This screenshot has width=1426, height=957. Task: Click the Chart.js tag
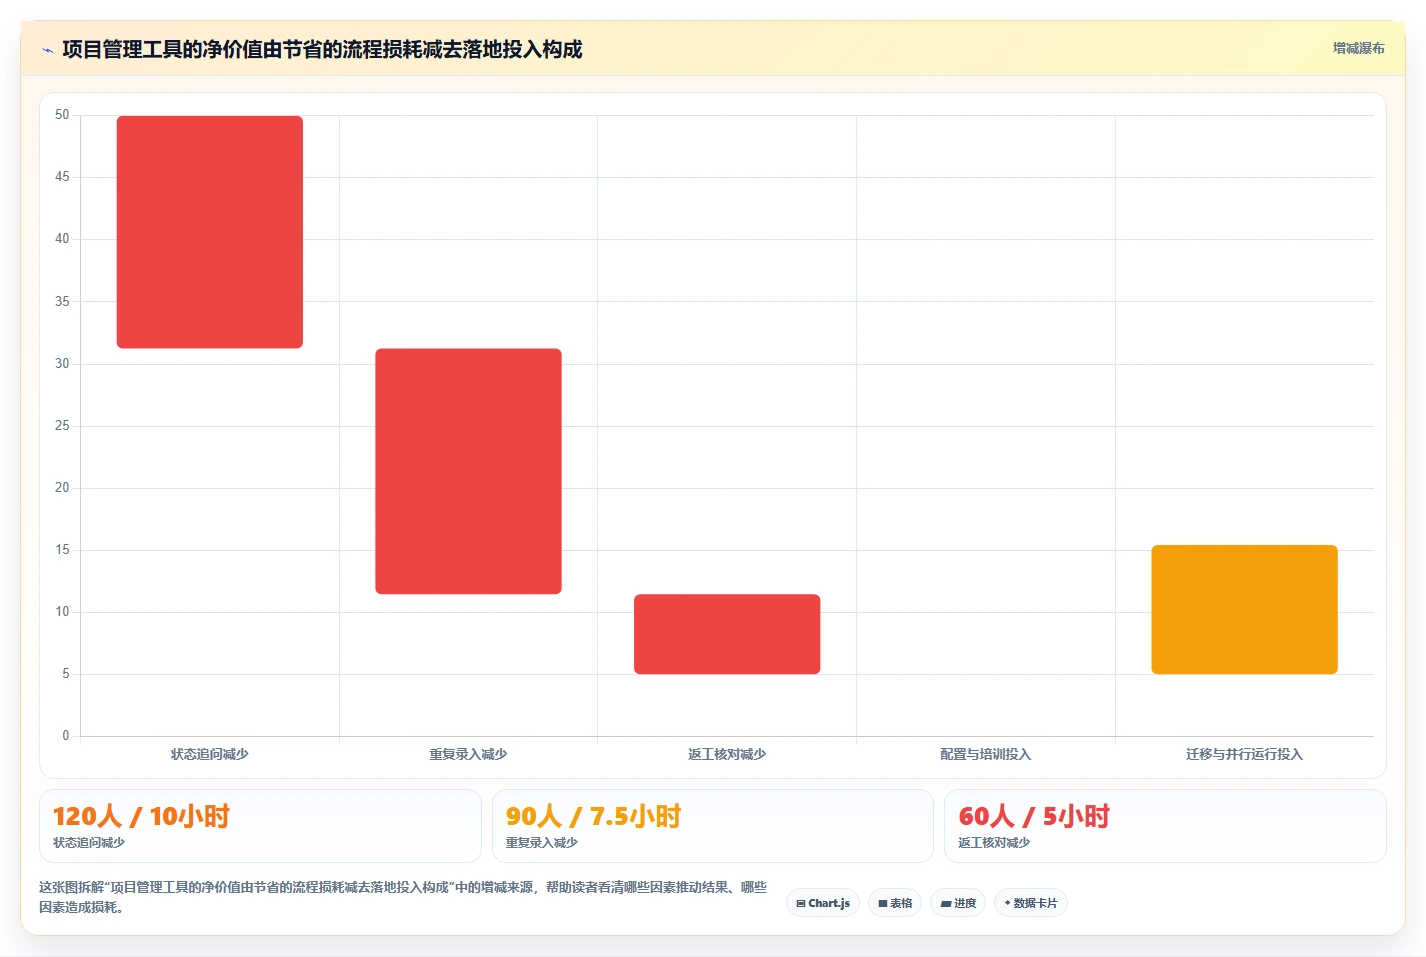(823, 903)
